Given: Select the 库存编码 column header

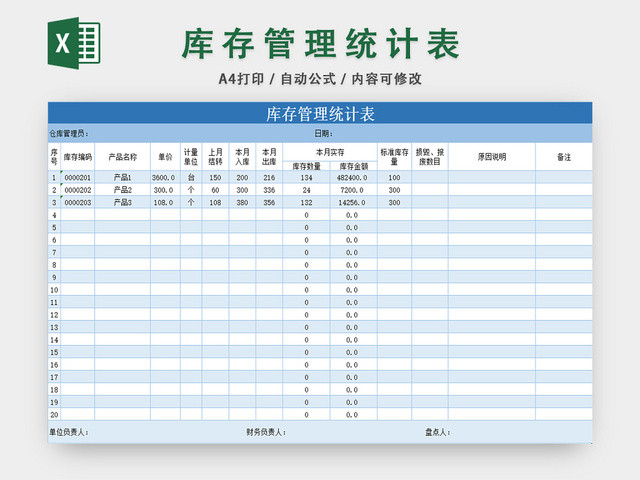Looking at the screenshot, I should click(78, 157).
